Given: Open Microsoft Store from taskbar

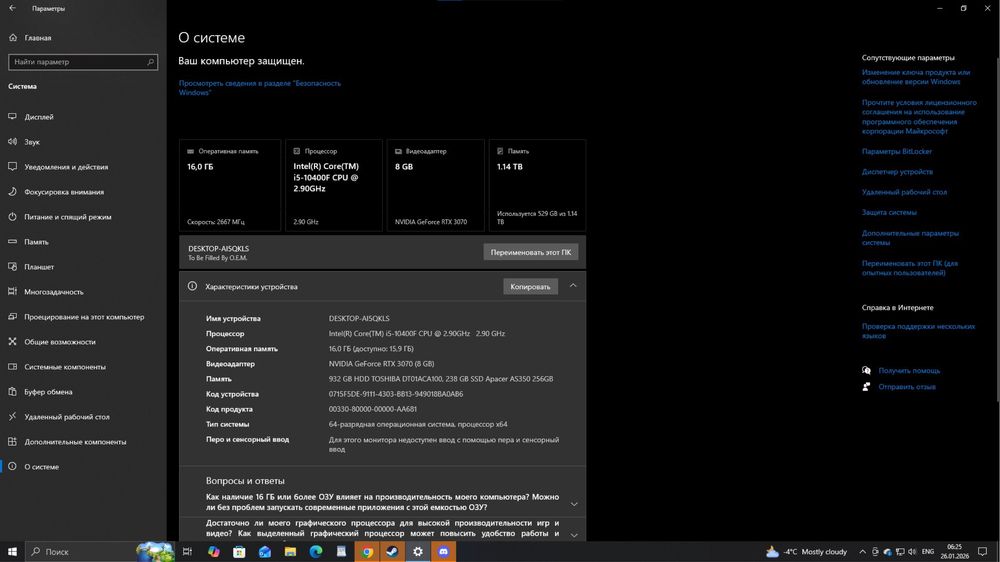Looking at the screenshot, I should [x=239, y=551].
